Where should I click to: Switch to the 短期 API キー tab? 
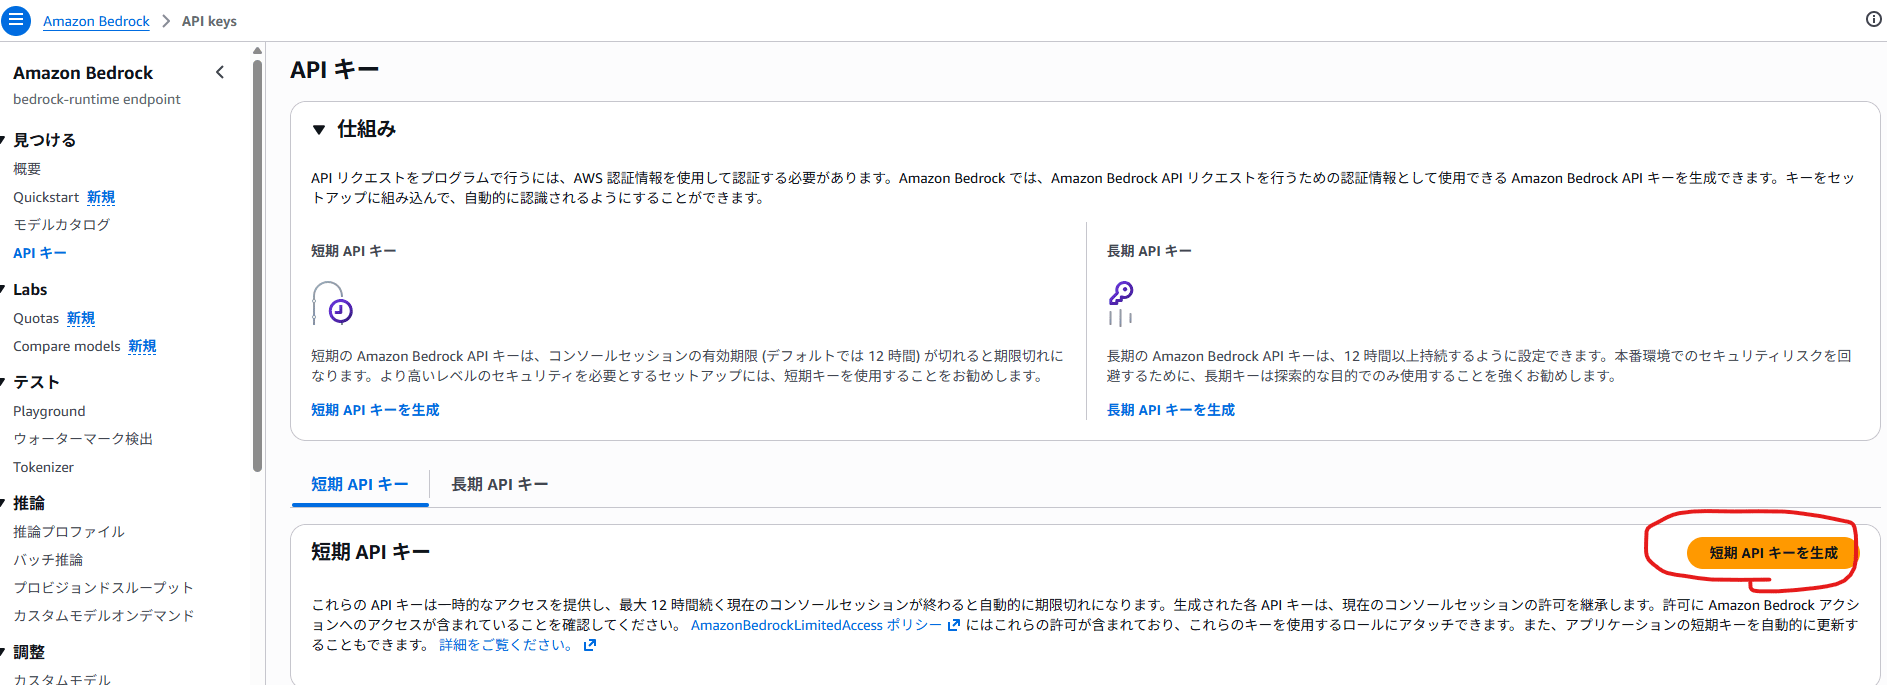pos(360,485)
